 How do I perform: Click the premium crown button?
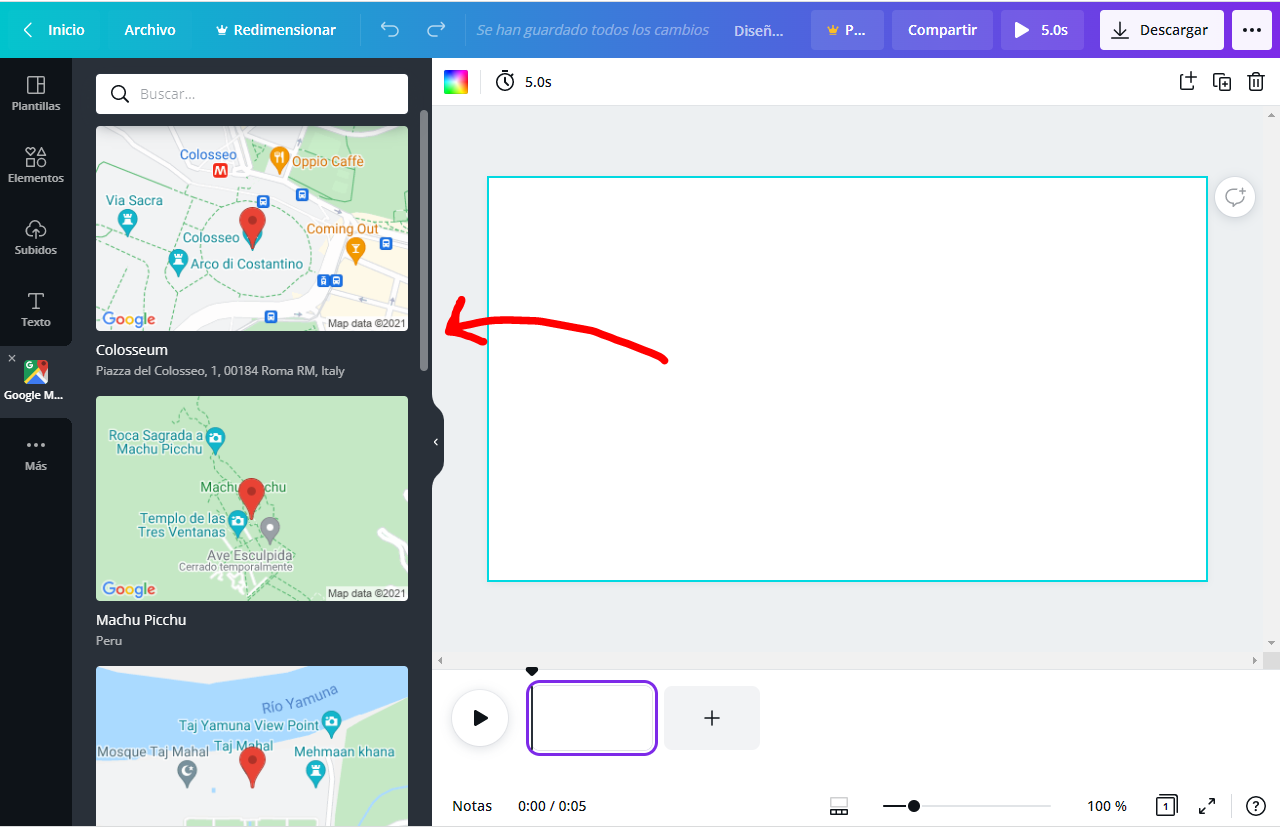click(x=847, y=30)
